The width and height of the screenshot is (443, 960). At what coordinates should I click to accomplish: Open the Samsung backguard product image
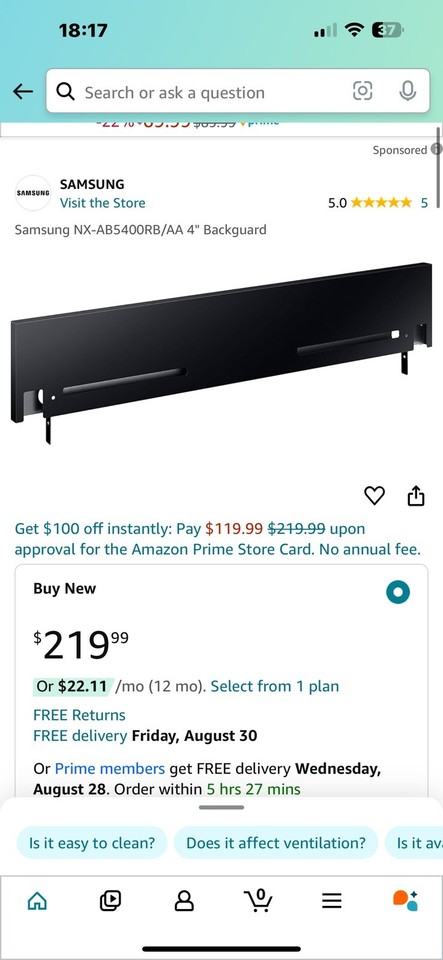[221, 353]
